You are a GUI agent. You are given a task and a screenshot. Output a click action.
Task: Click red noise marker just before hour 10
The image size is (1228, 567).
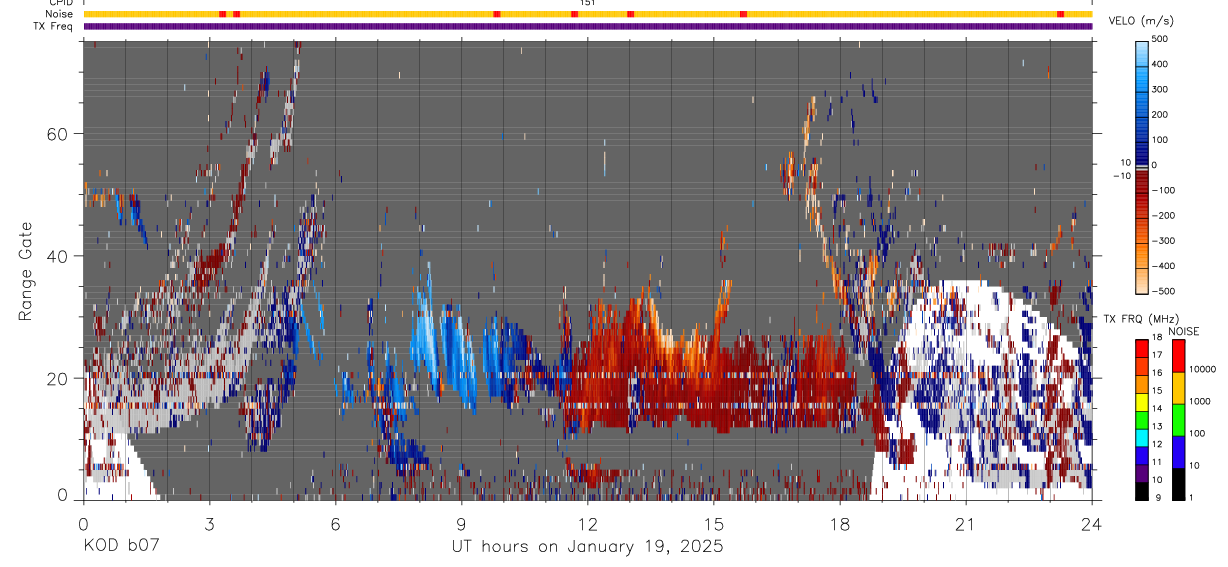(x=497, y=14)
